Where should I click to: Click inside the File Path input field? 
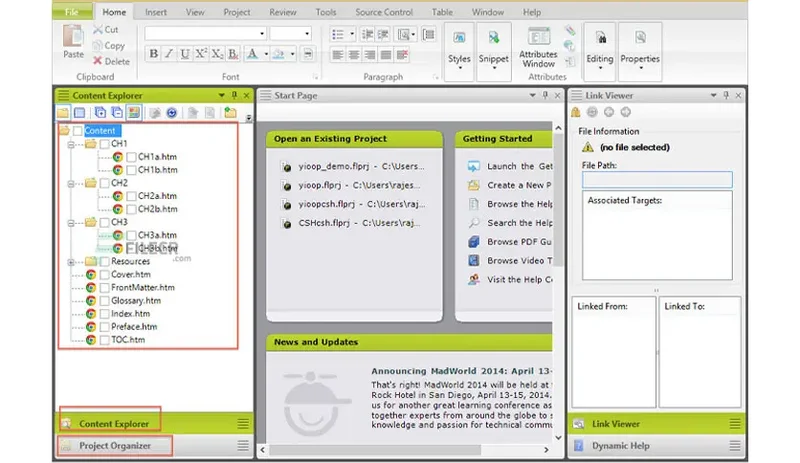[x=657, y=179]
